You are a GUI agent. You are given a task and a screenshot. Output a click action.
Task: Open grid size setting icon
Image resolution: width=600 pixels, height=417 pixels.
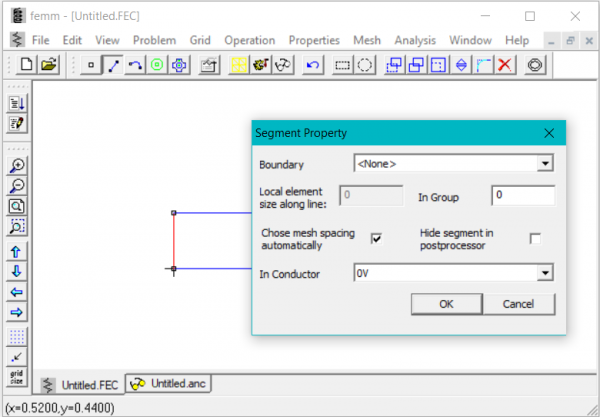click(x=17, y=377)
